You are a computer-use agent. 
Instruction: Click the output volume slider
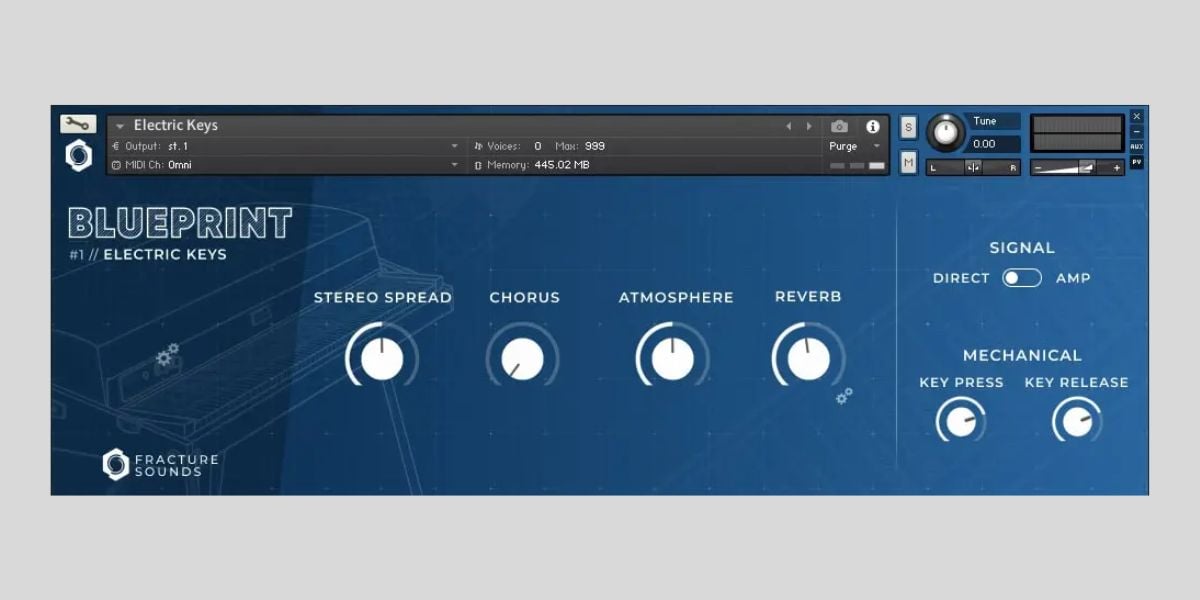click(x=1078, y=167)
